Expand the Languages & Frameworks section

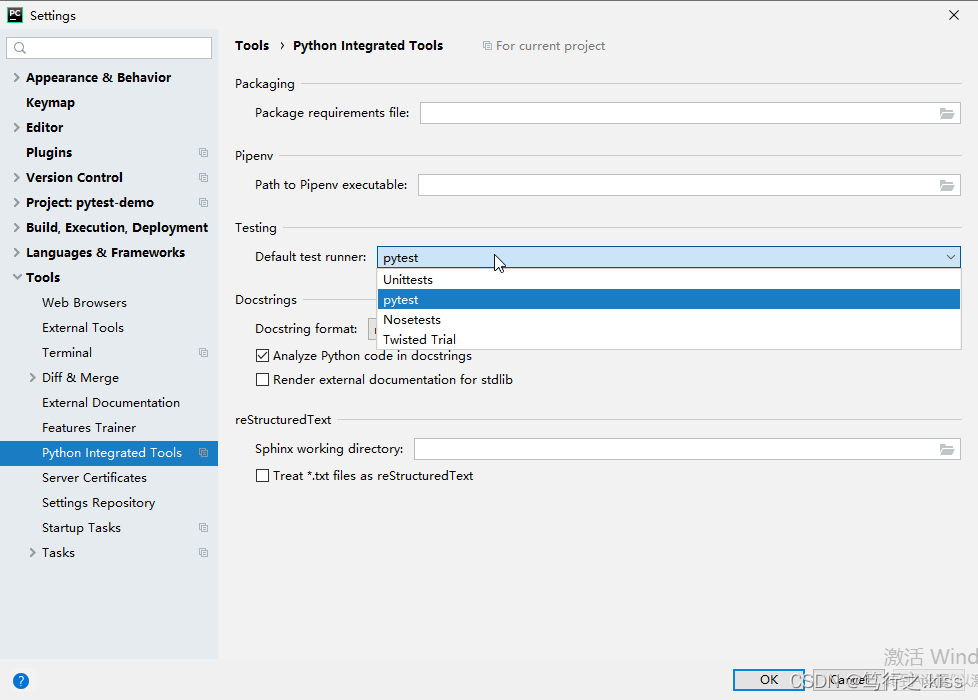pos(17,252)
